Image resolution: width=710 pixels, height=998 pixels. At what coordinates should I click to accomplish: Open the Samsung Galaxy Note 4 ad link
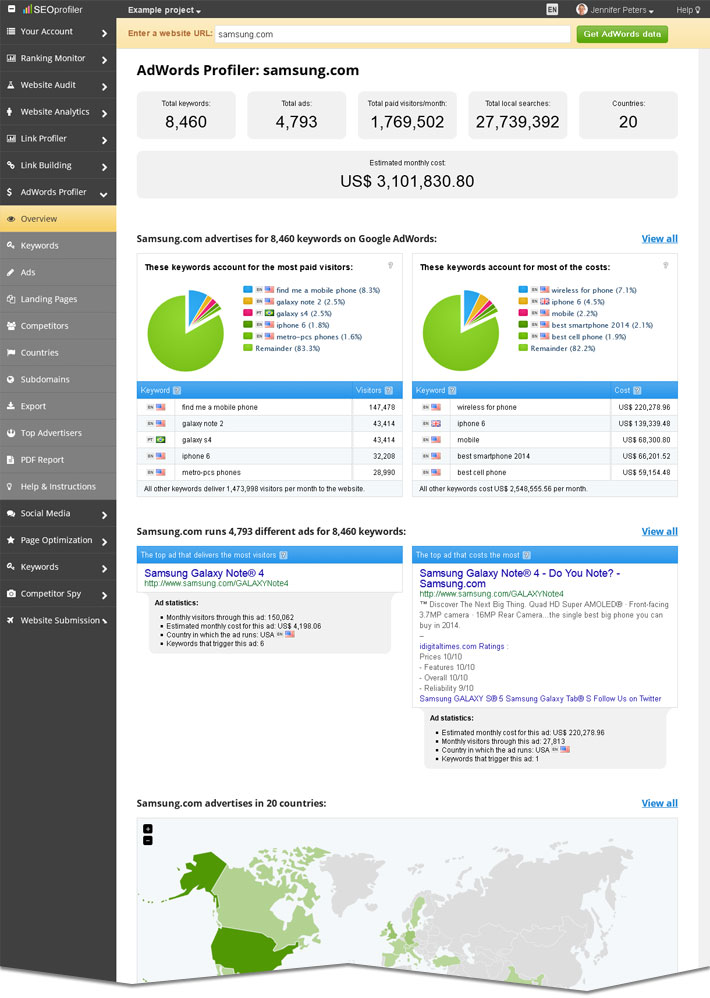204,573
